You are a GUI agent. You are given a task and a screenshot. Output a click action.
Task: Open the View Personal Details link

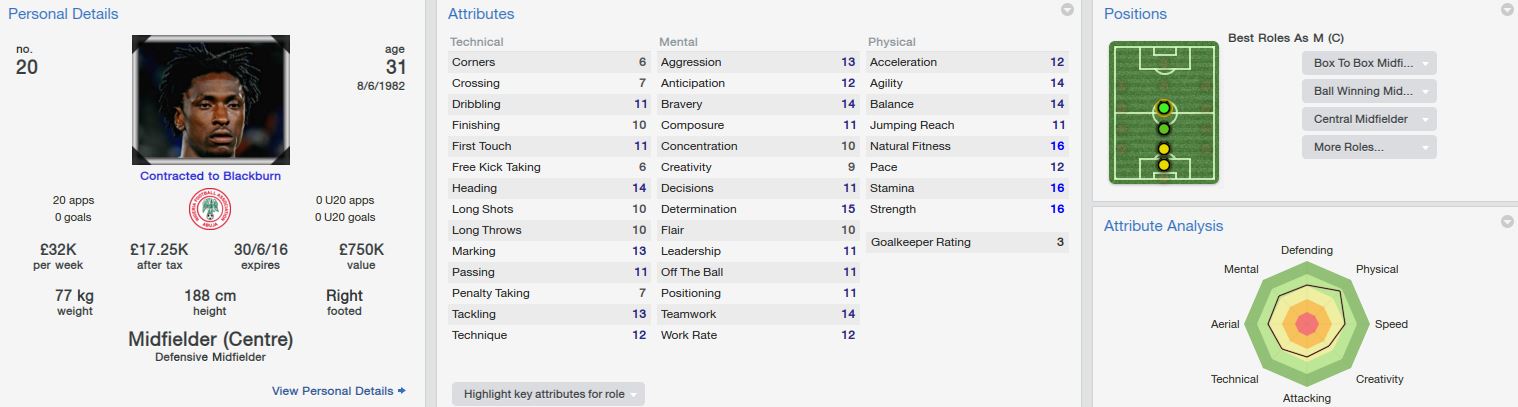coord(338,391)
